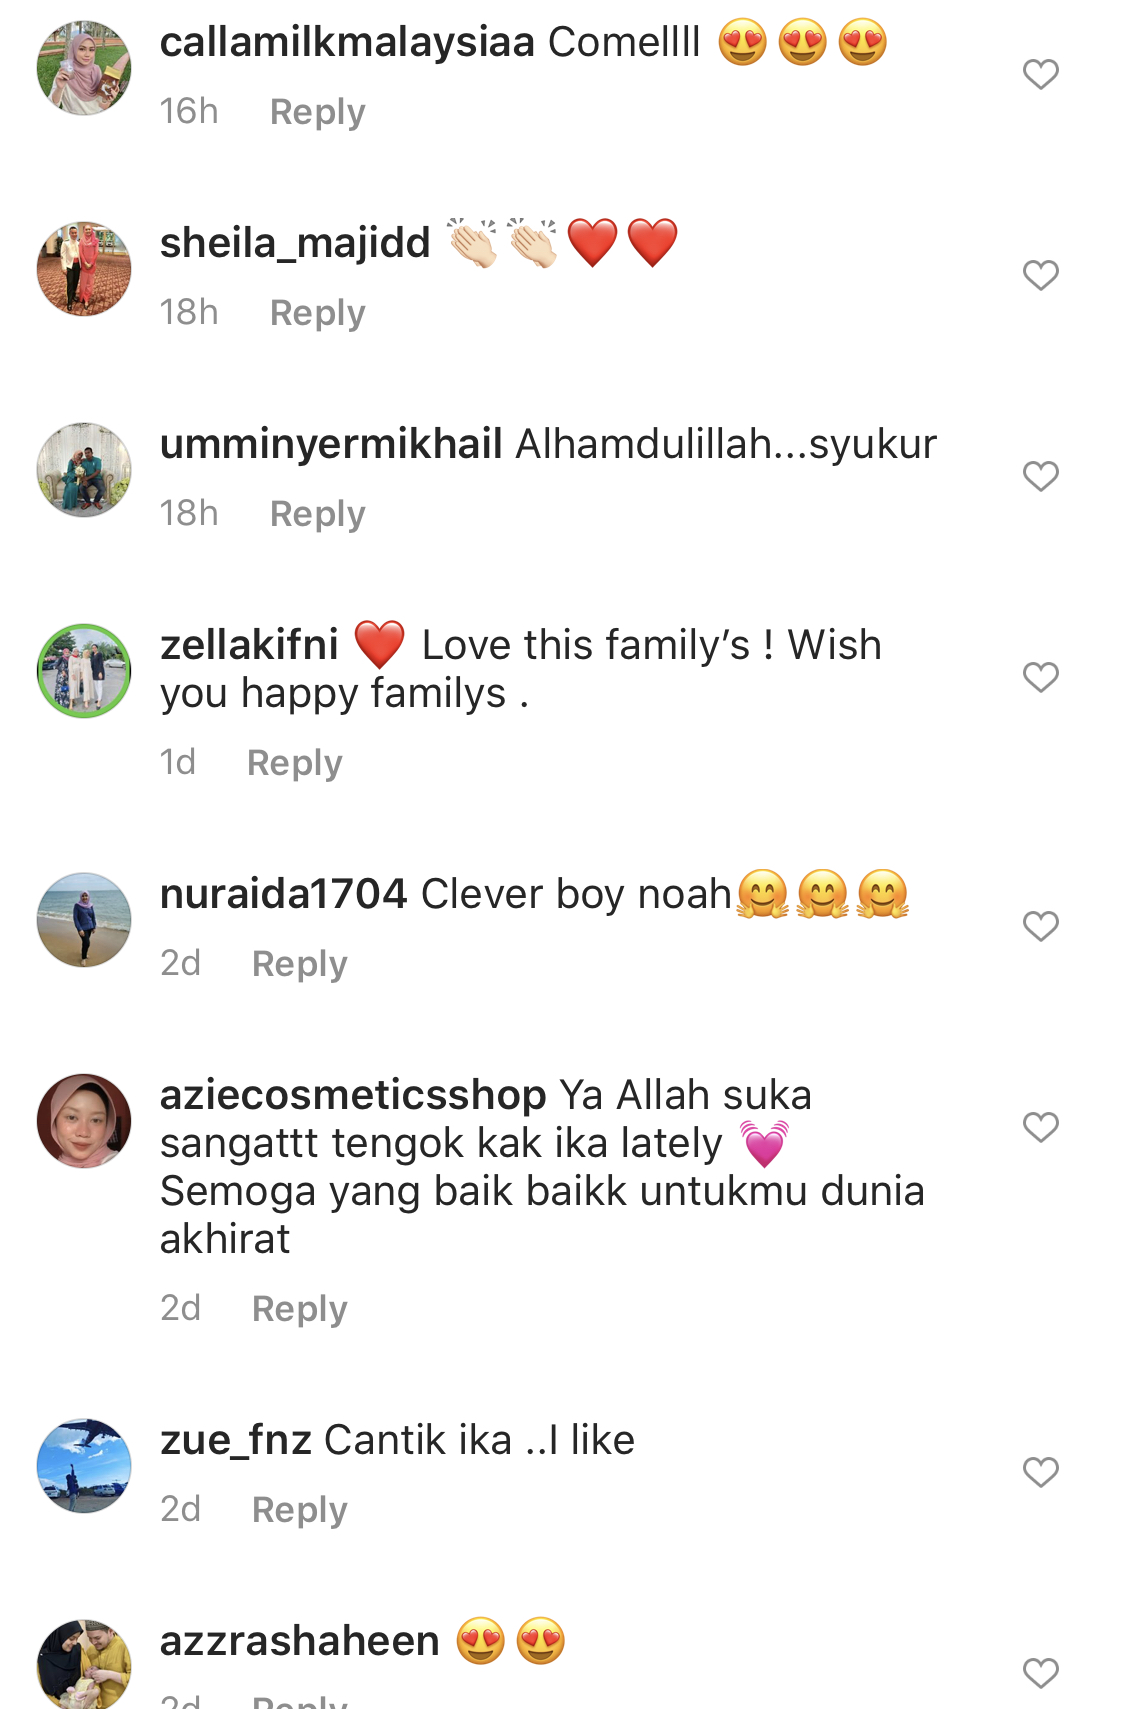Open the sheila_majidd username link
The width and height of the screenshot is (1125, 1709).
(x=295, y=243)
